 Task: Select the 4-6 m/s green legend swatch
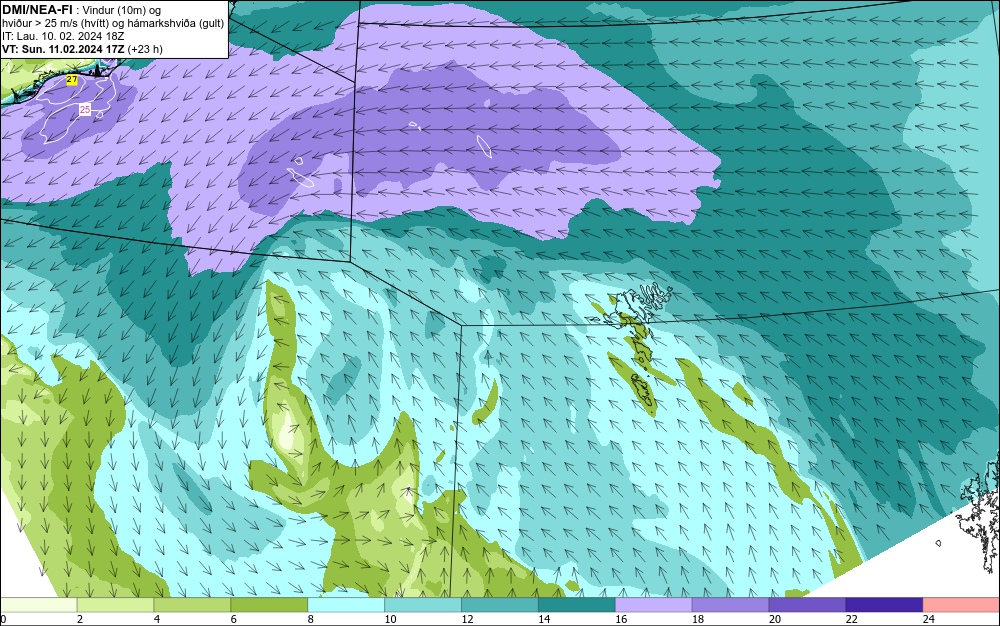192,605
